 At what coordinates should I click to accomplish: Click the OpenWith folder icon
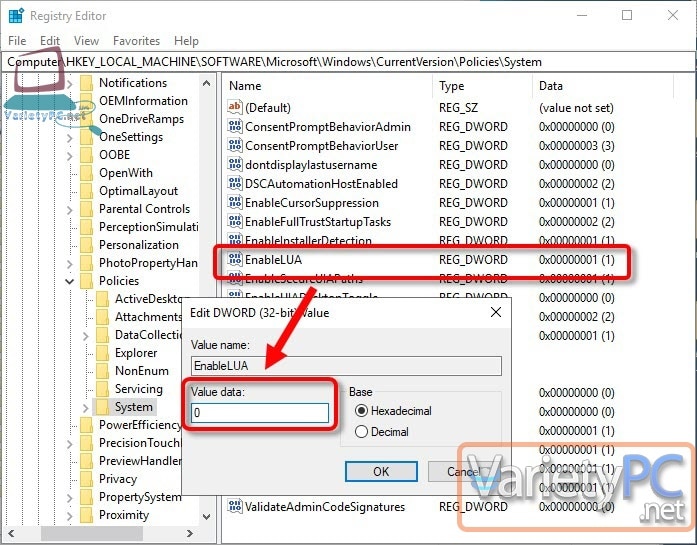click(86, 173)
